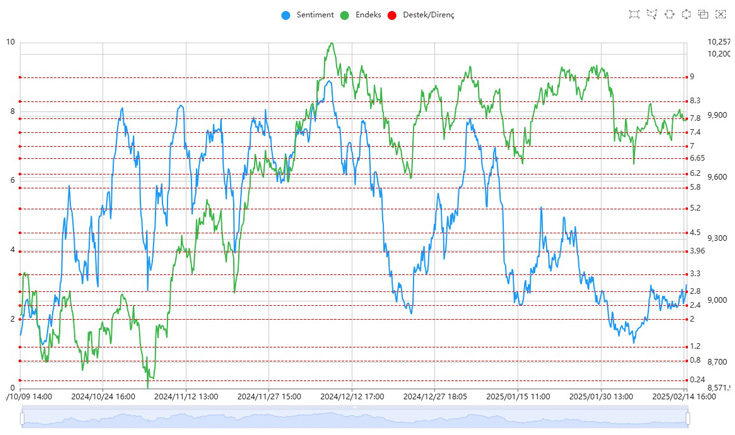Viewport: 735px width, 435px height.
Task: Toggle the keep-selections multi-brush icon
Action: [703, 14]
